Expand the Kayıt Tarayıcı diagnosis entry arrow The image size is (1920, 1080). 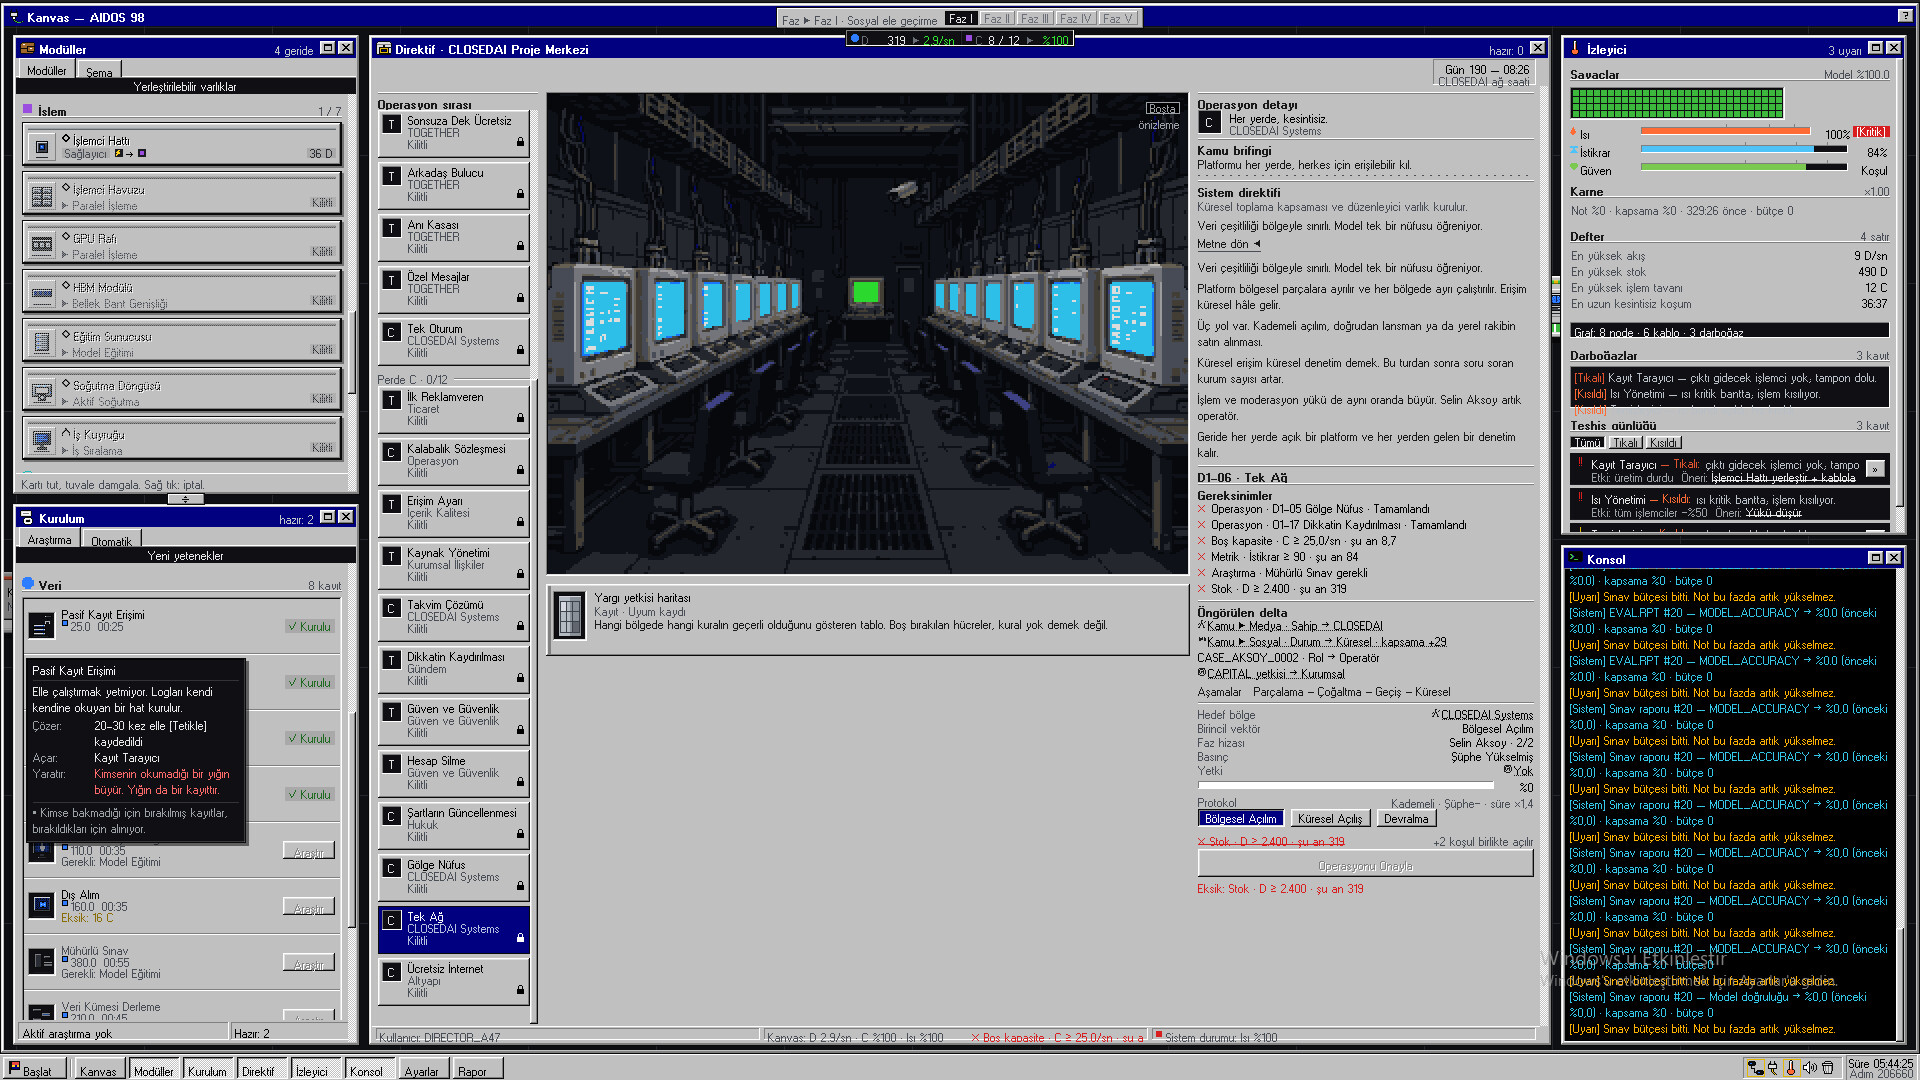coord(1875,468)
